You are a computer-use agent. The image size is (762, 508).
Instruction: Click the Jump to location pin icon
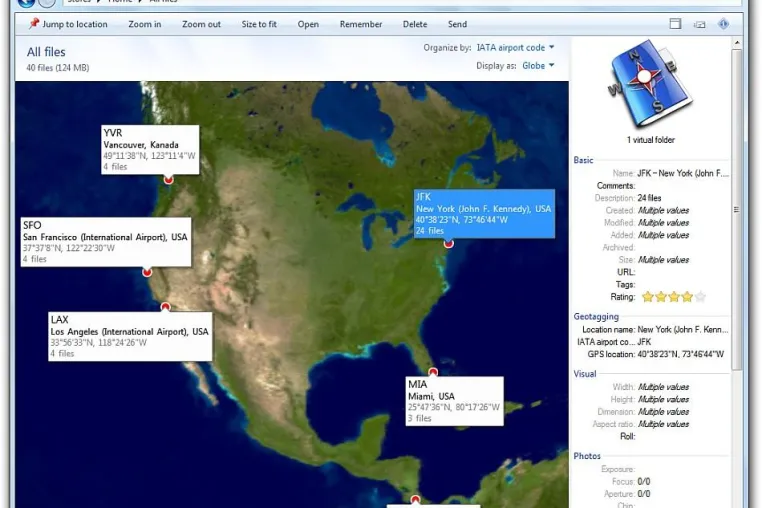[34, 23]
